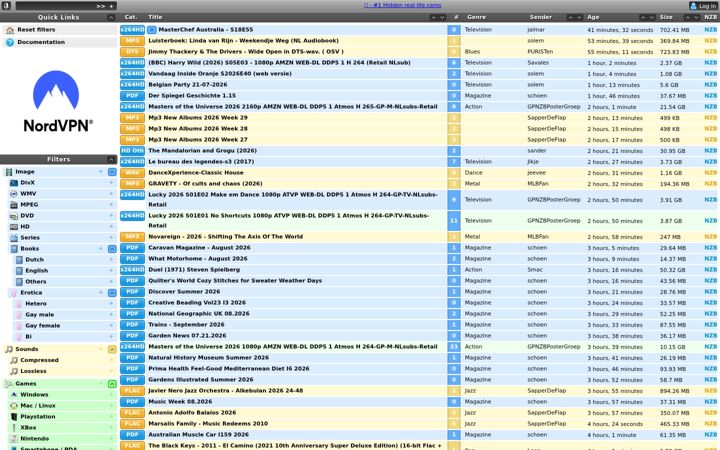Image resolution: width=720 pixels, height=450 pixels.
Task: Toggle the plus for Hetero filter
Action: [x=111, y=304]
